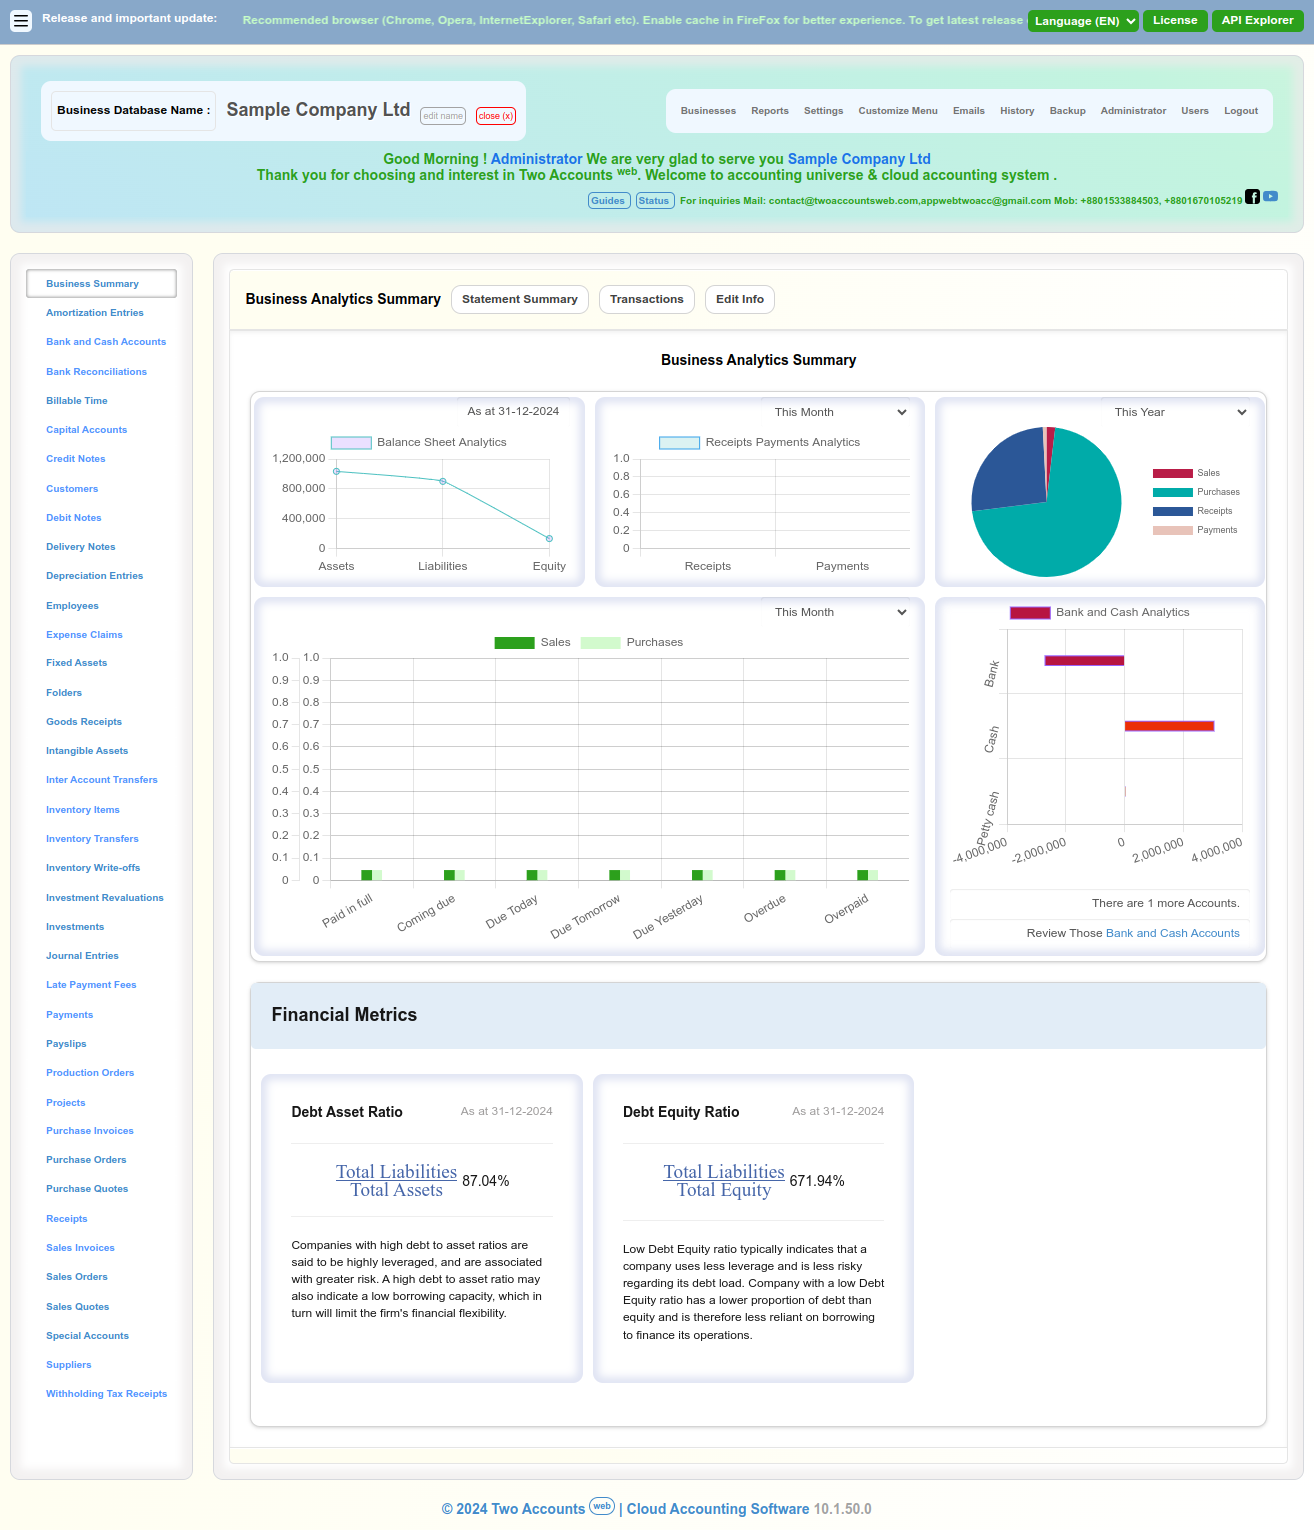This screenshot has height=1532, width=1314.
Task: Review those Bank and Cash Accounts
Action: click(1172, 933)
